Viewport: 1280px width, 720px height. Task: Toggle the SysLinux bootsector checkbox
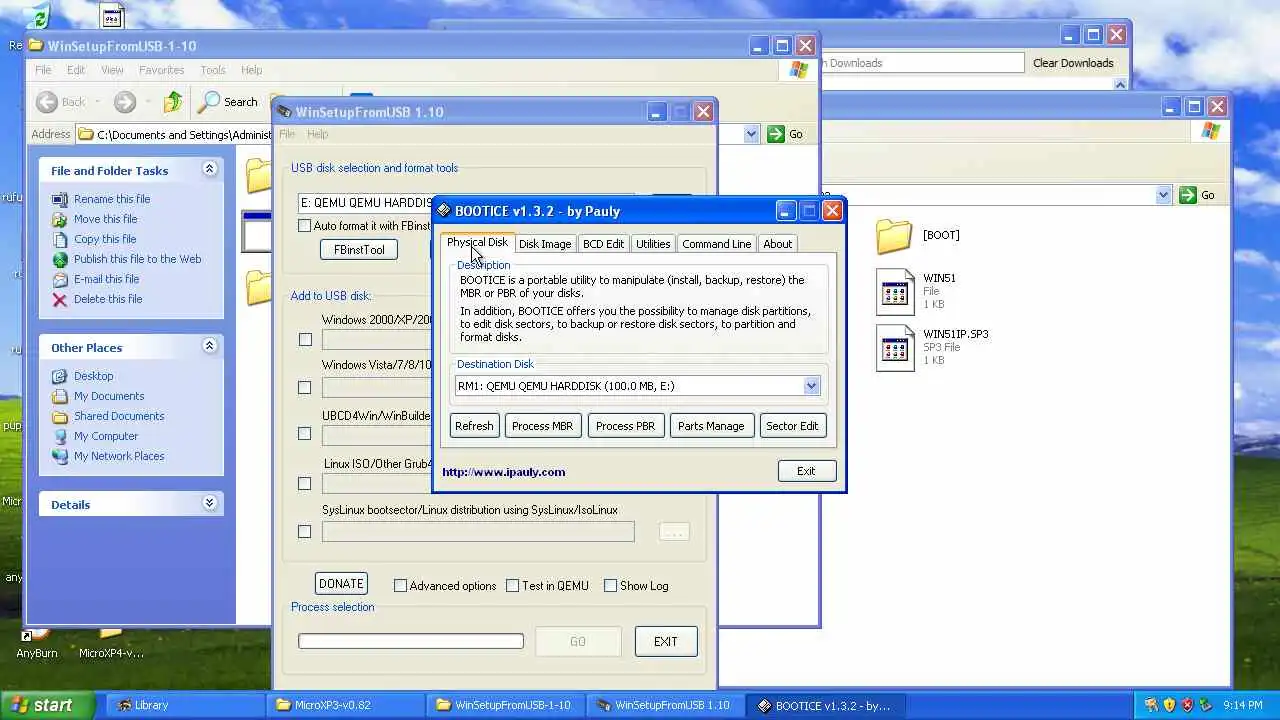[305, 532]
